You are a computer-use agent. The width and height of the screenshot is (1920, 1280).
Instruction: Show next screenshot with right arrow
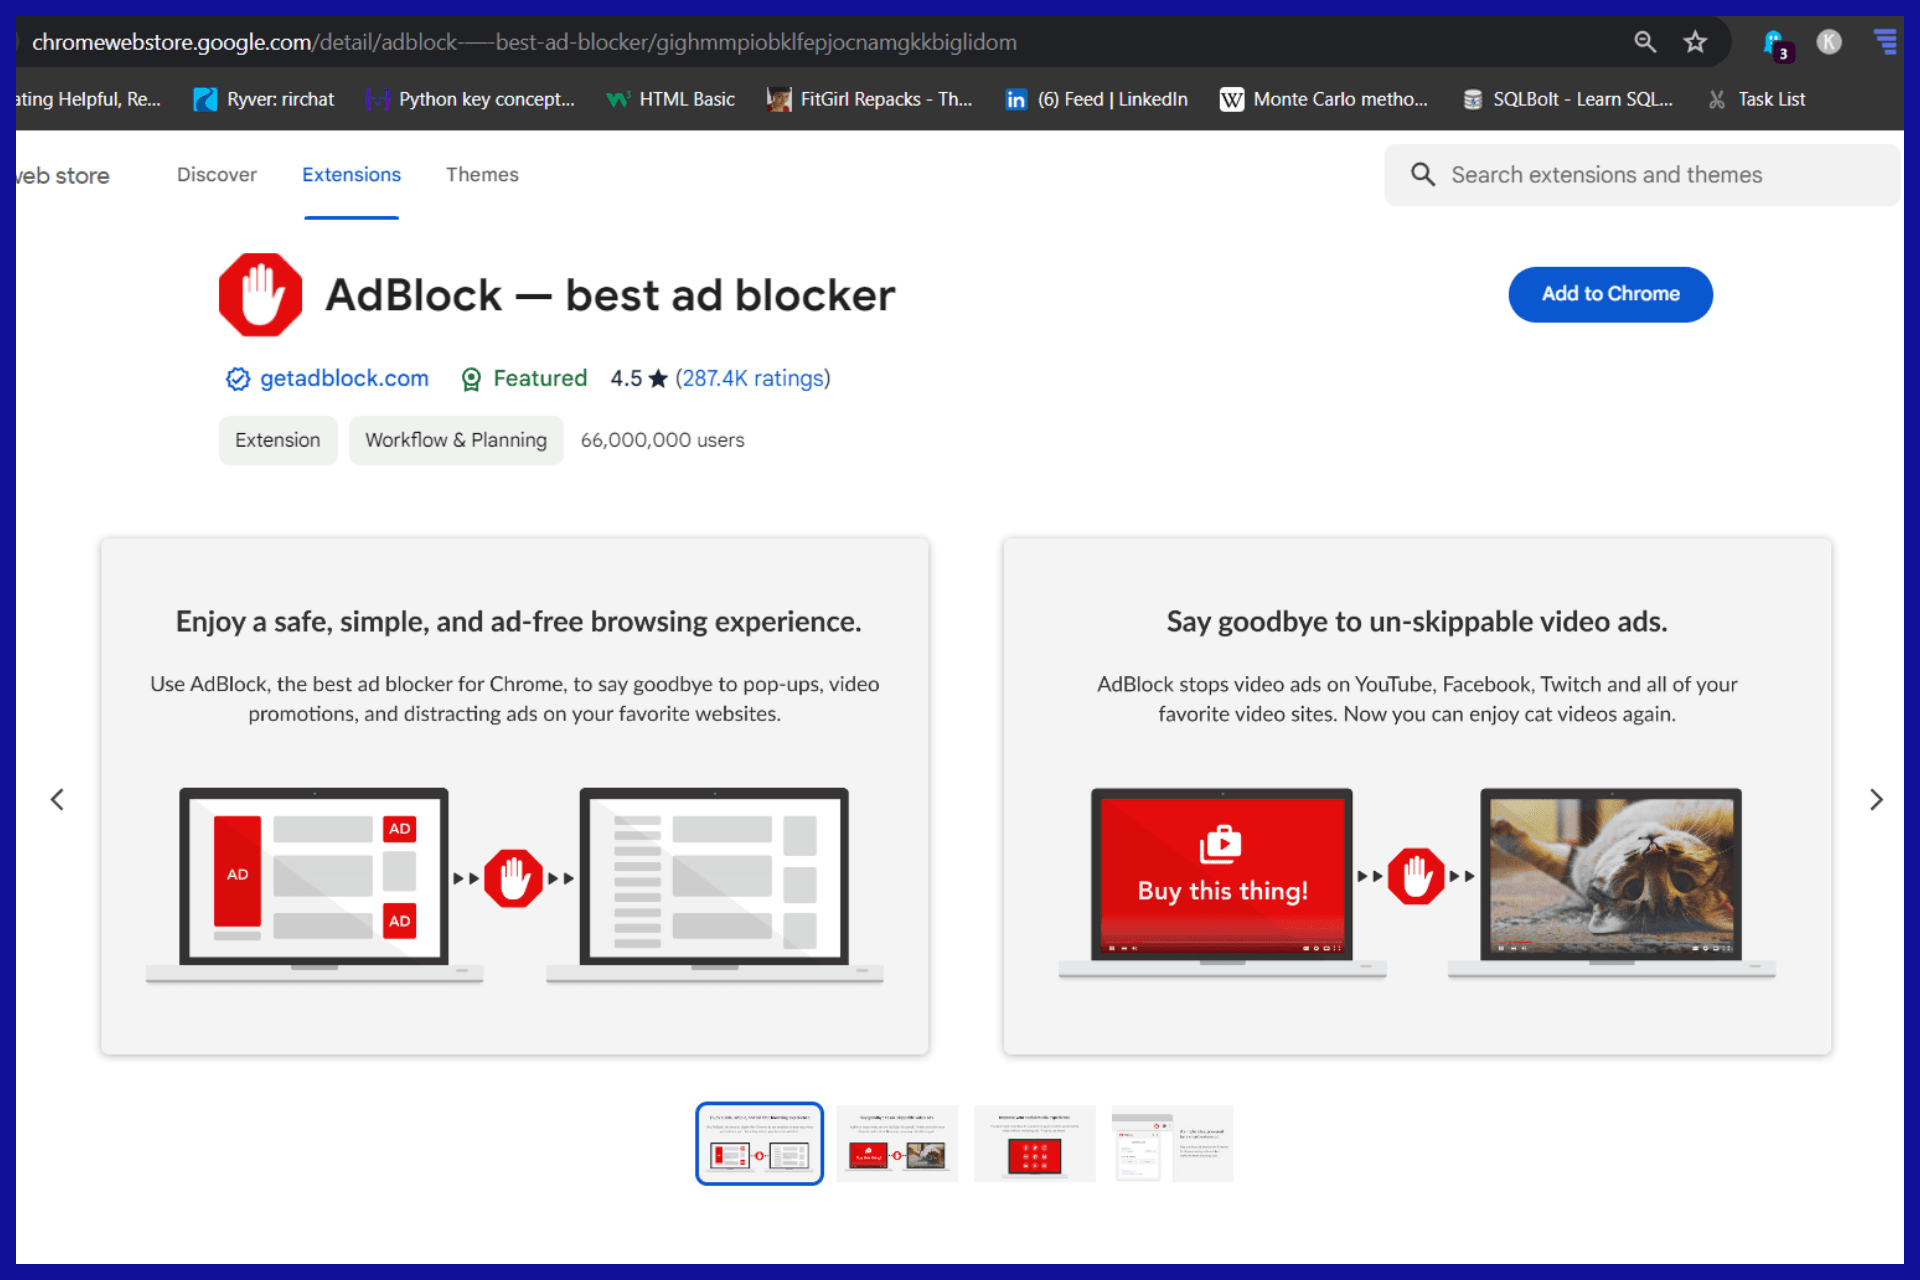click(1876, 799)
